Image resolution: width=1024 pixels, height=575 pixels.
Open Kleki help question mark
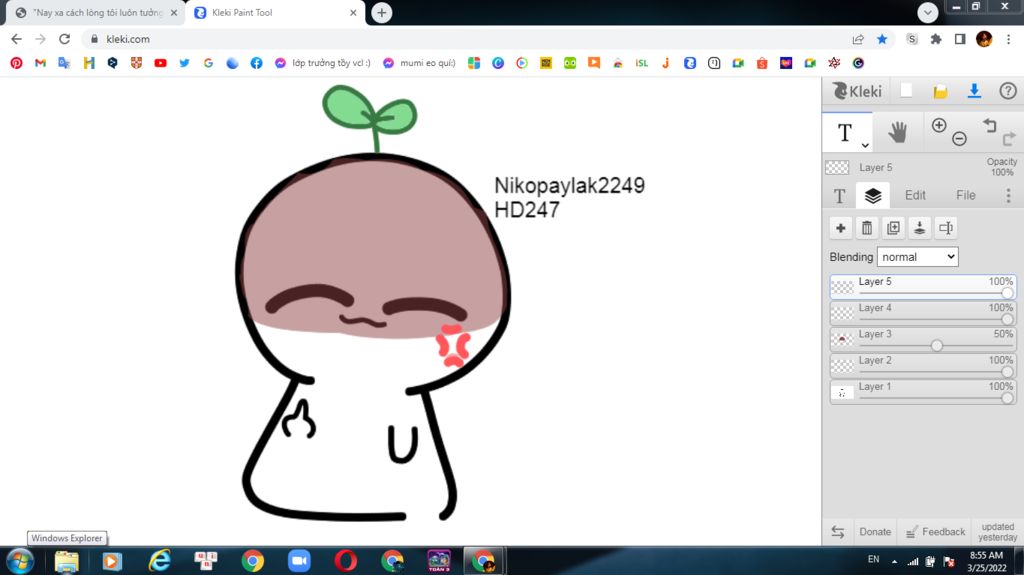pyautogui.click(x=1008, y=91)
